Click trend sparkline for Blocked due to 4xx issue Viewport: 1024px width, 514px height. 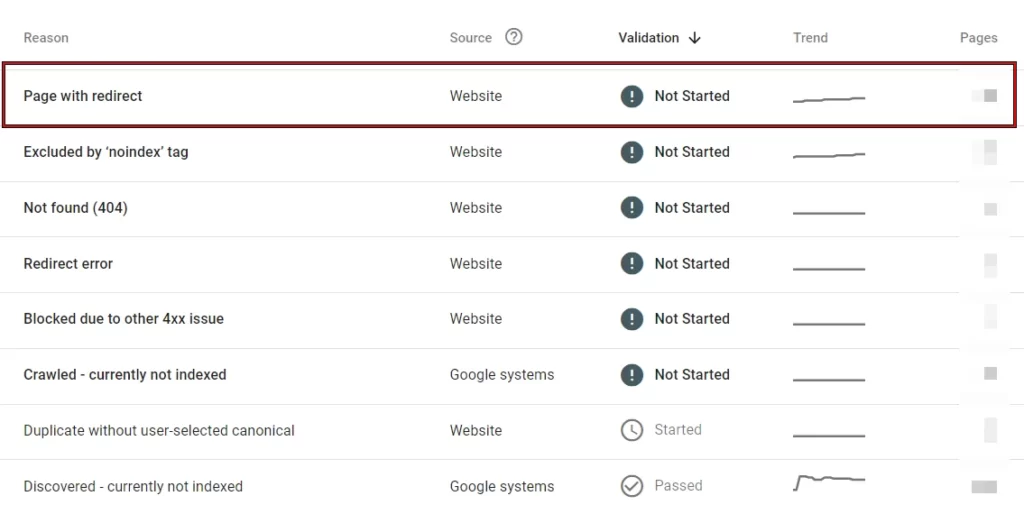tap(829, 324)
